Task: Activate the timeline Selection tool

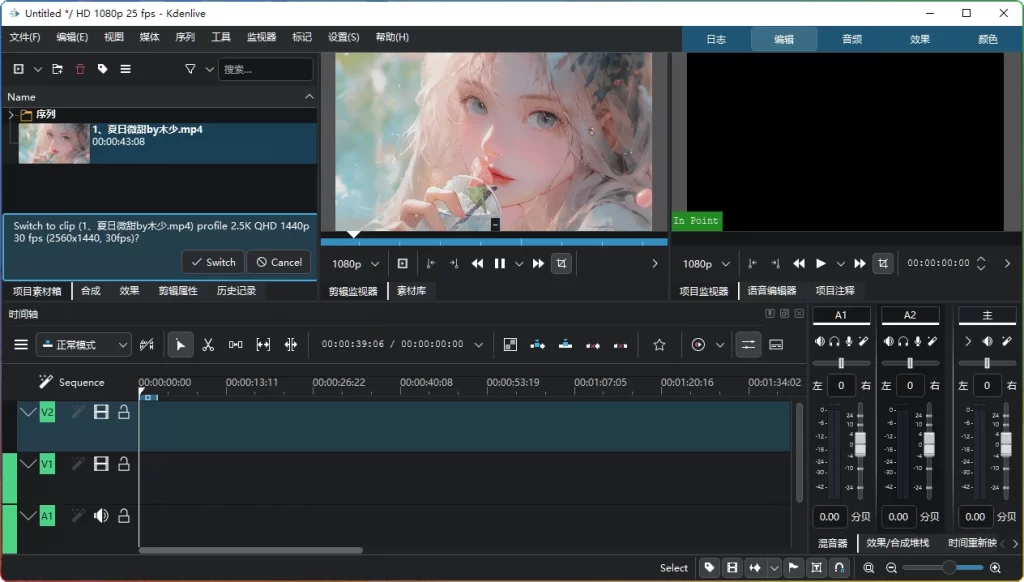Action: (x=181, y=343)
